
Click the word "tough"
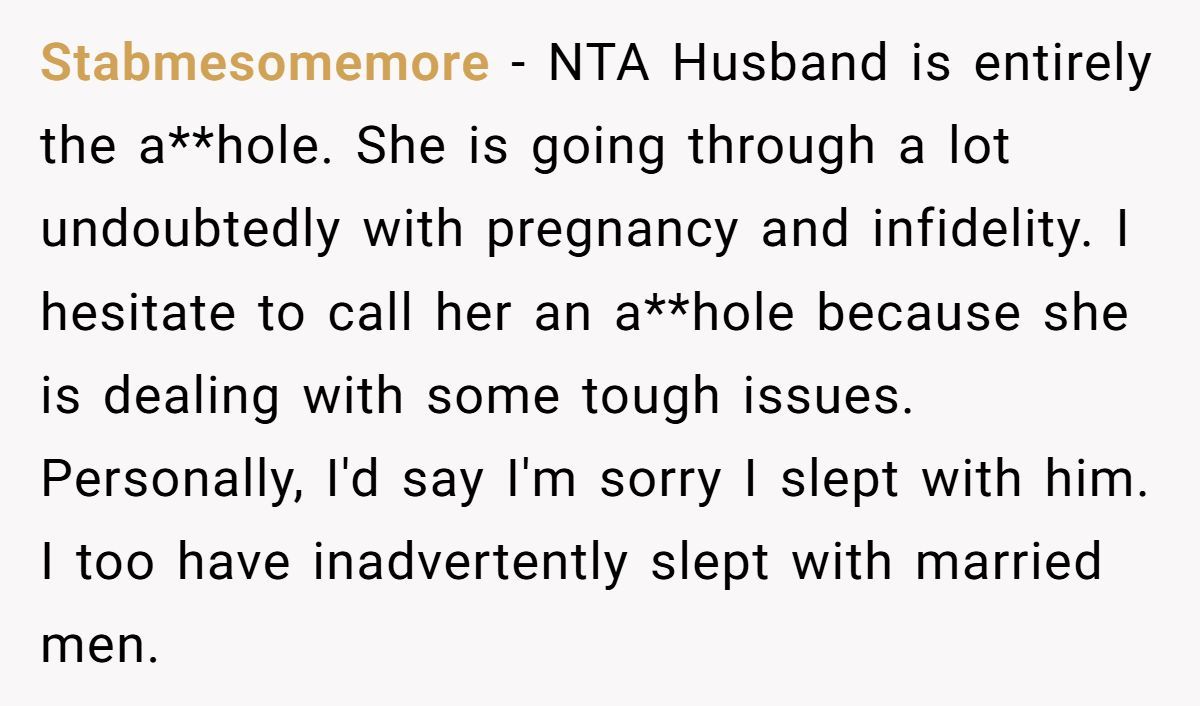(x=650, y=398)
